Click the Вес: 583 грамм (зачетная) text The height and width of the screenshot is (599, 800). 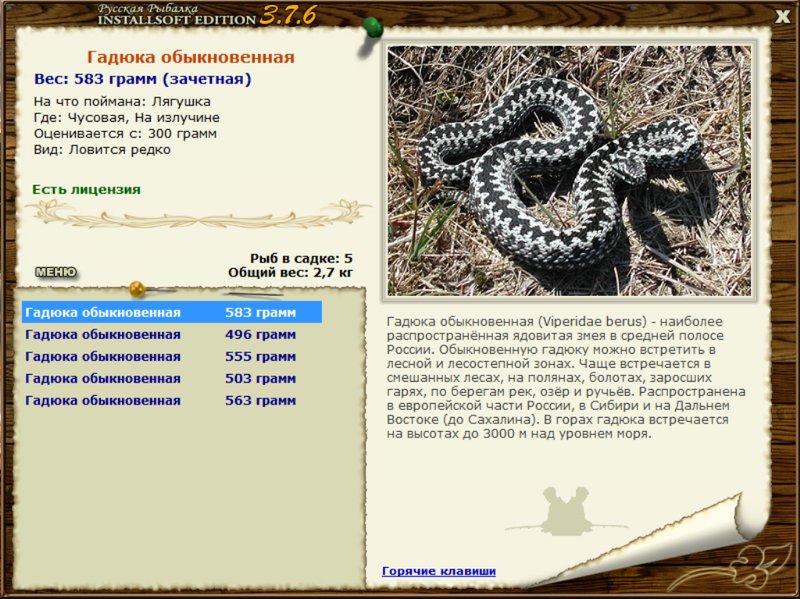coord(143,79)
